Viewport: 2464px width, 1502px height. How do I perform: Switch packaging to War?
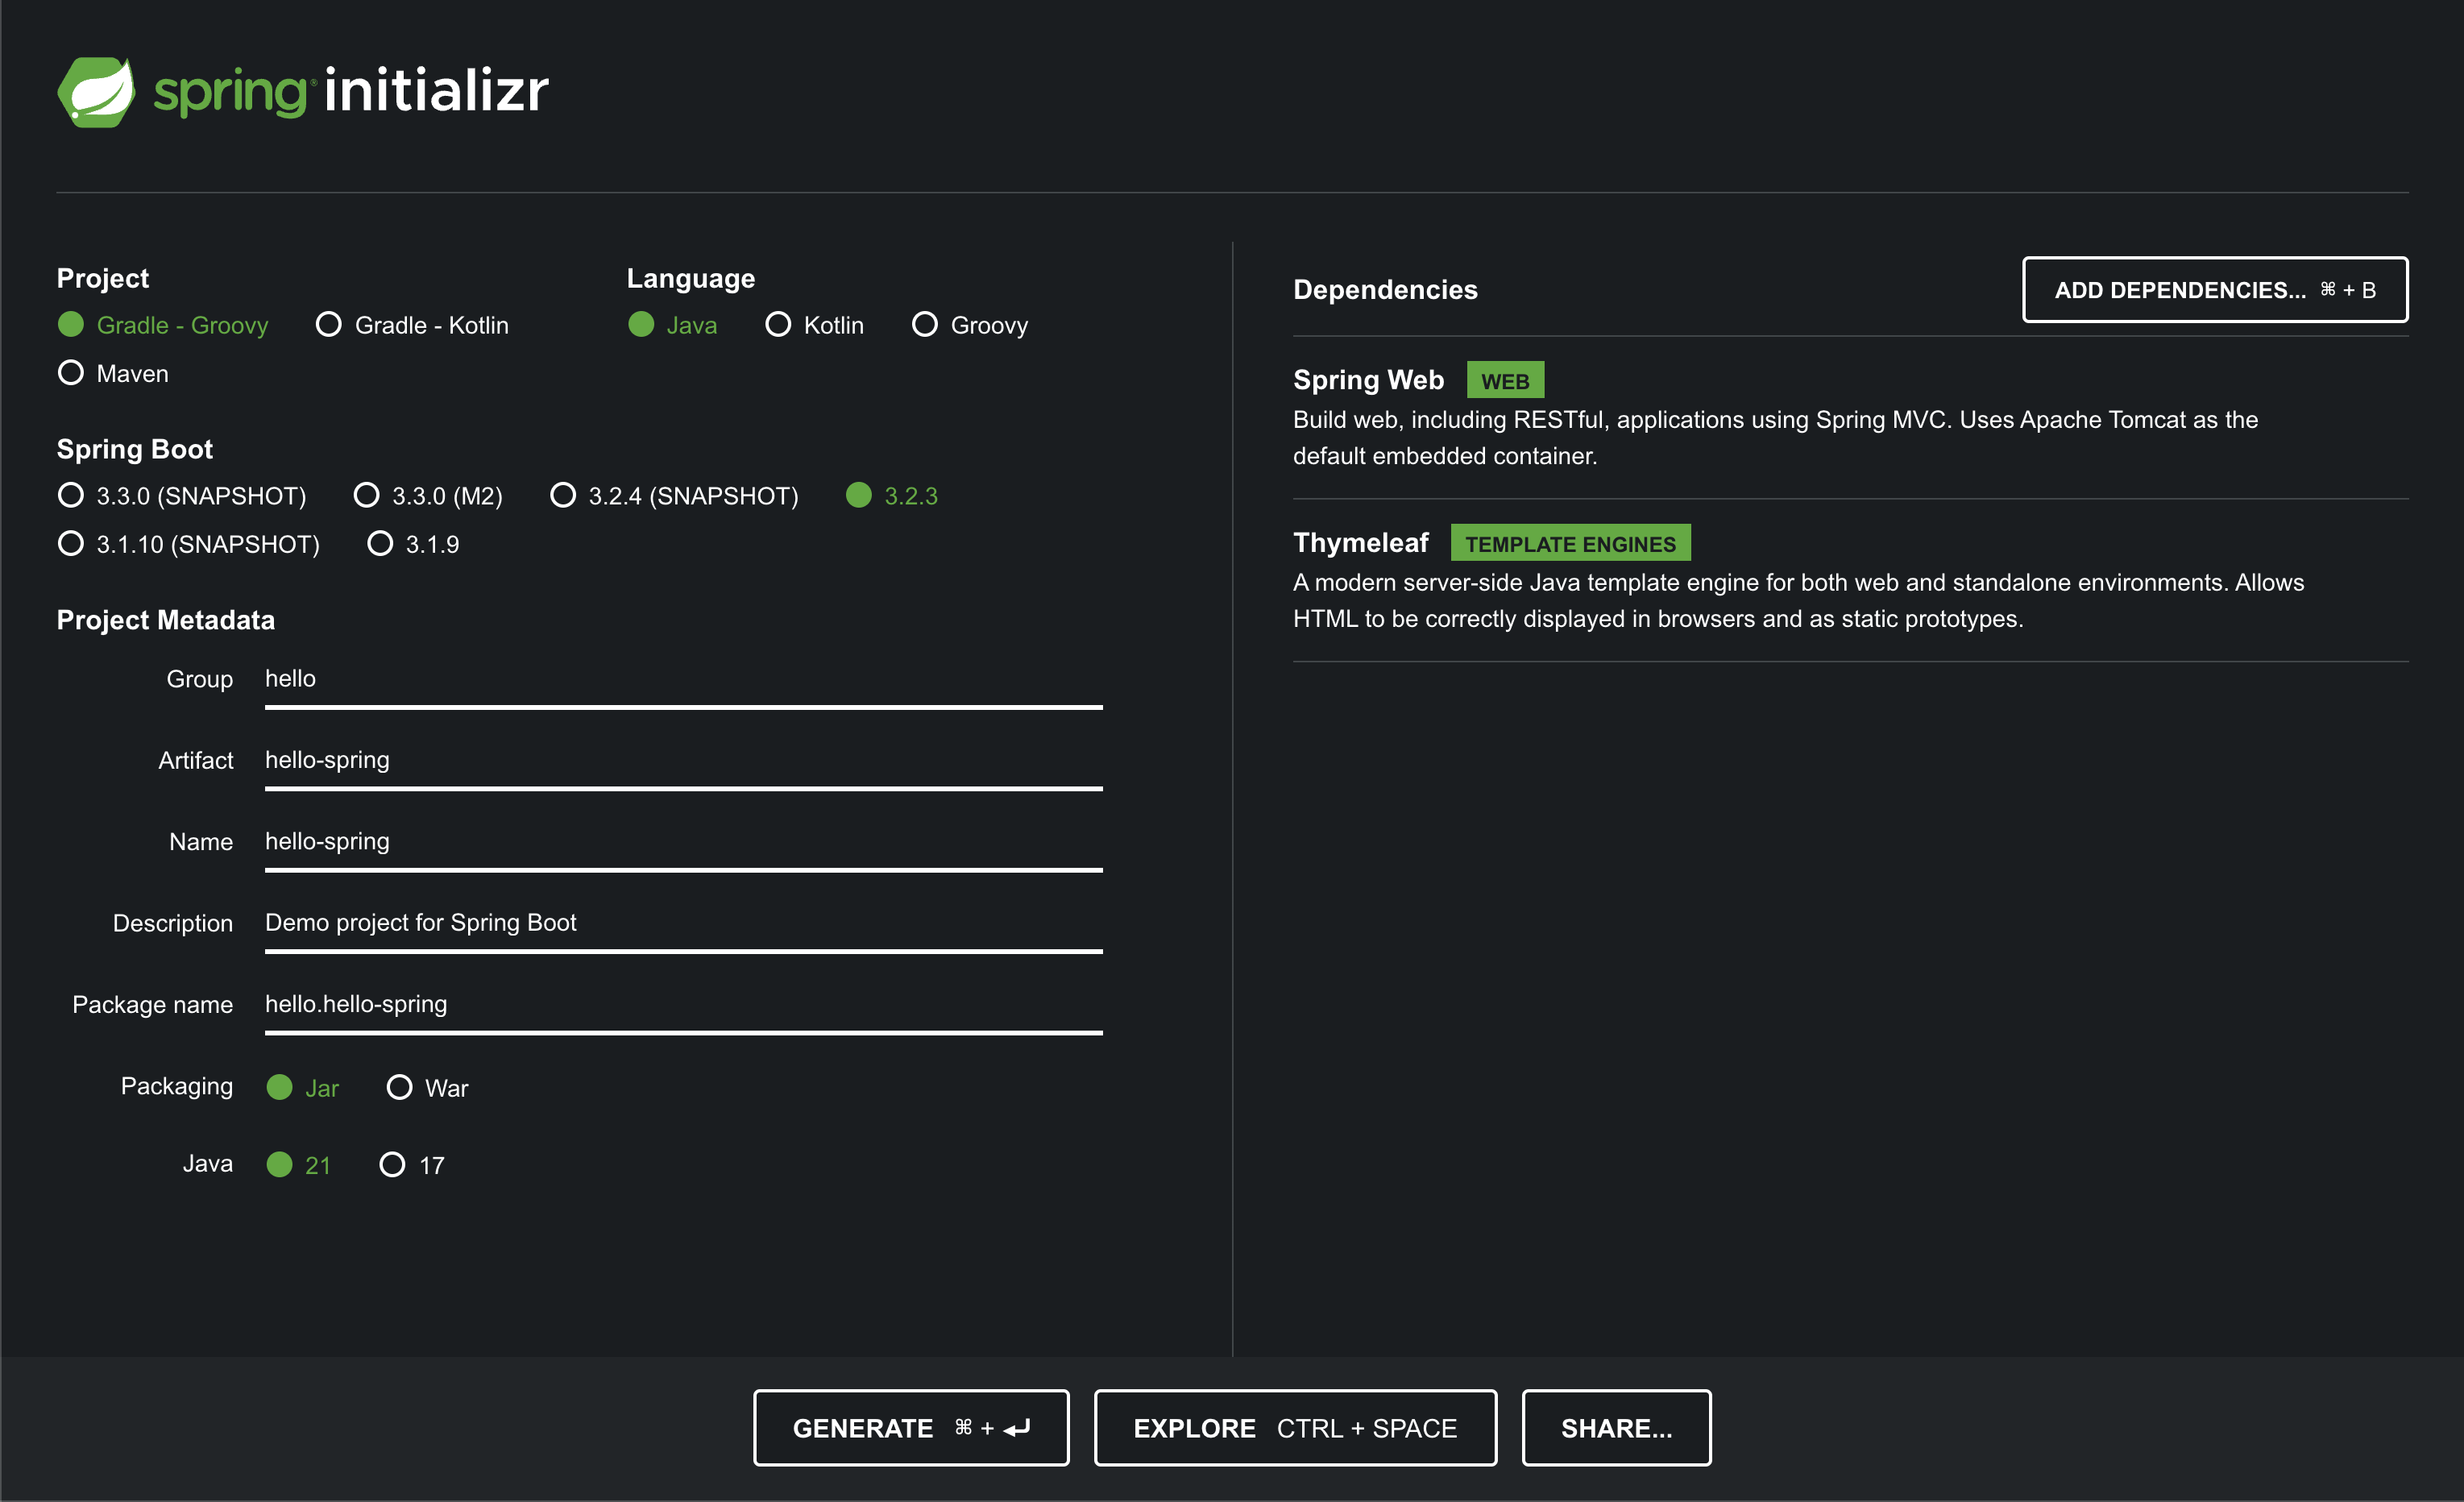click(x=399, y=1088)
